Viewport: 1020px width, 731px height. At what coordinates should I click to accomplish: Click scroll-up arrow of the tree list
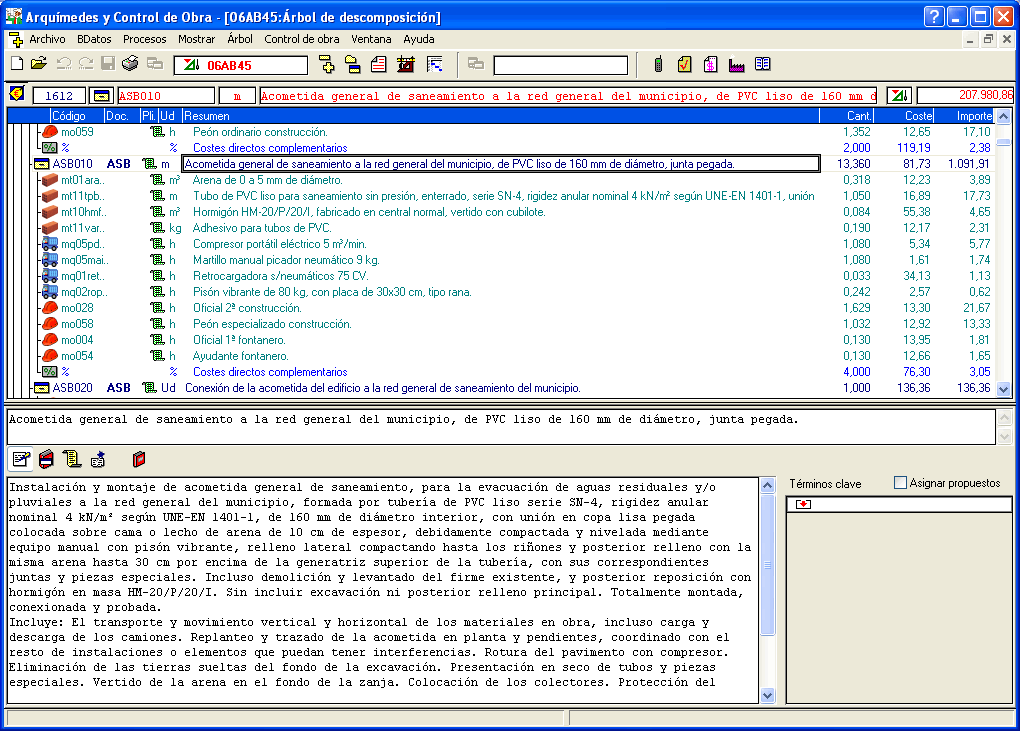(x=1004, y=116)
